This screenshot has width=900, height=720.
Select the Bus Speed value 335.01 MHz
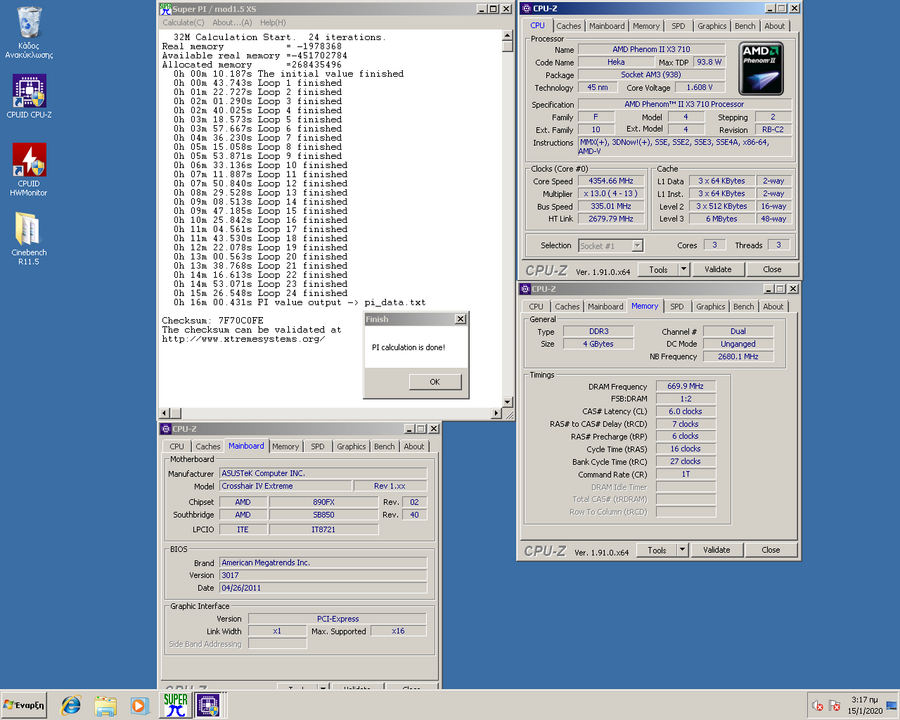coord(611,206)
